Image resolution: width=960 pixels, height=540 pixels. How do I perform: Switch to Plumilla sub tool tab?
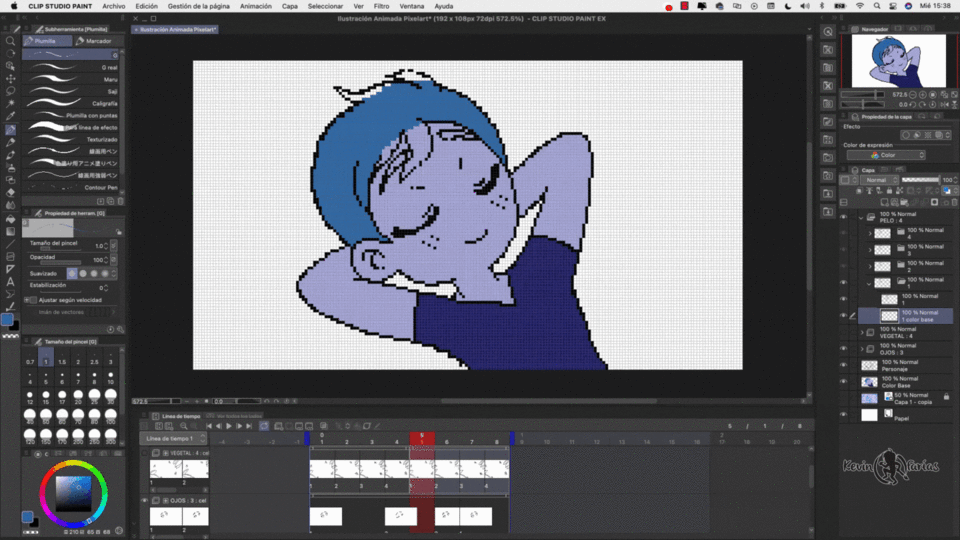pos(47,41)
